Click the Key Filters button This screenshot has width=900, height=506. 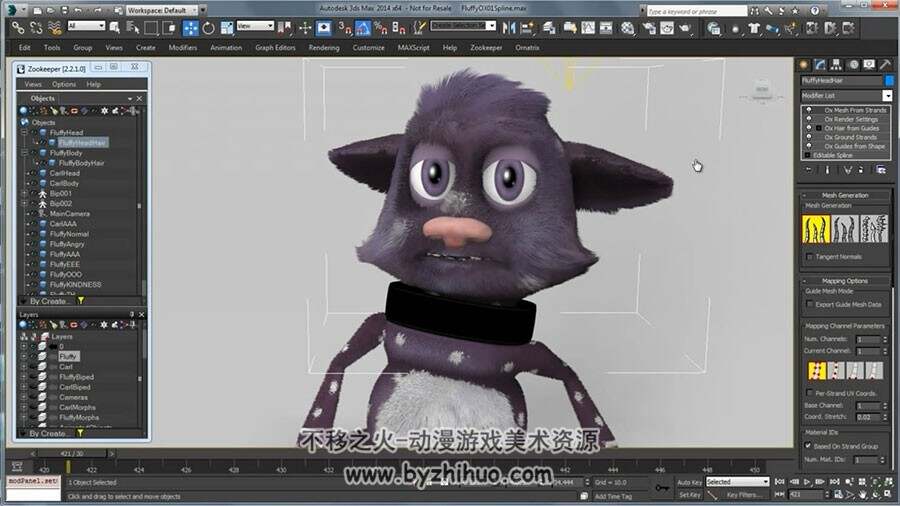(x=744, y=495)
